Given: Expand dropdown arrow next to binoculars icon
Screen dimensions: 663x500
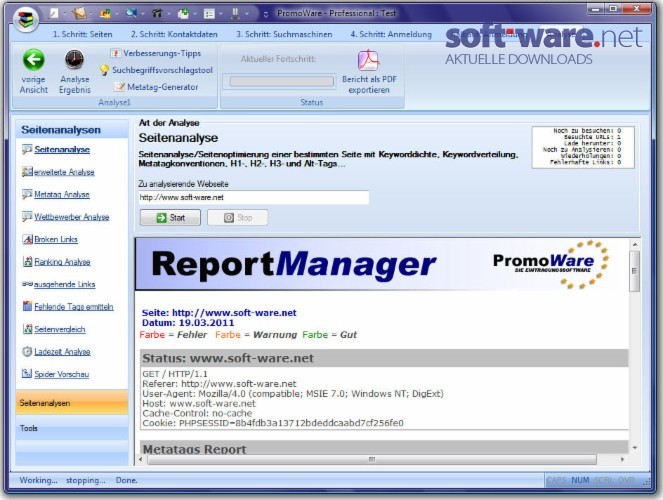Looking at the screenshot, I should click(x=168, y=14).
